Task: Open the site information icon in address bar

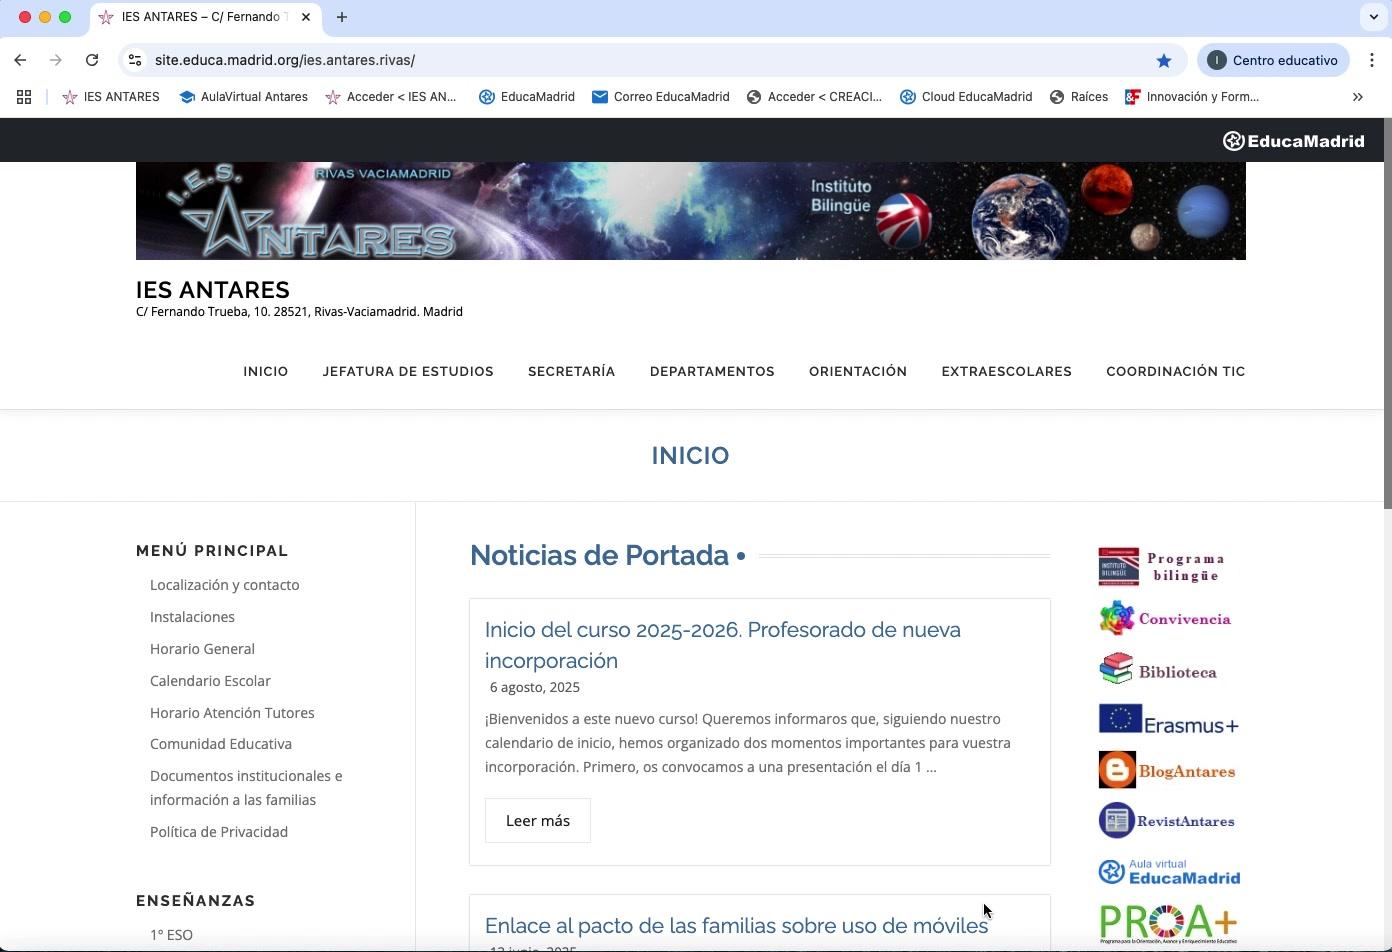Action: [135, 60]
